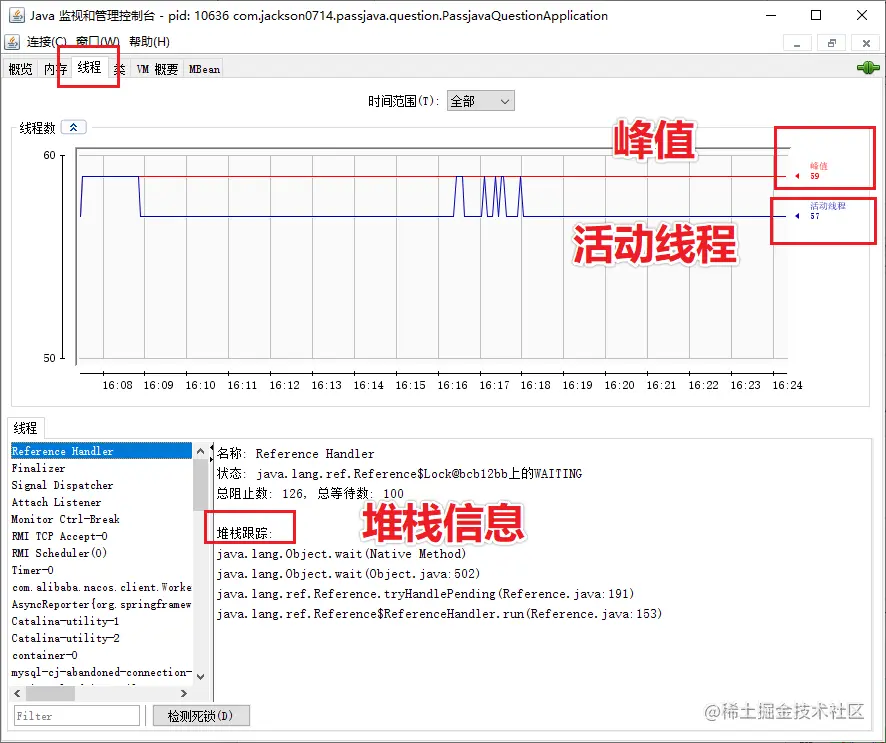
Task: Minimize the inner JConsole frame
Action: point(797,43)
